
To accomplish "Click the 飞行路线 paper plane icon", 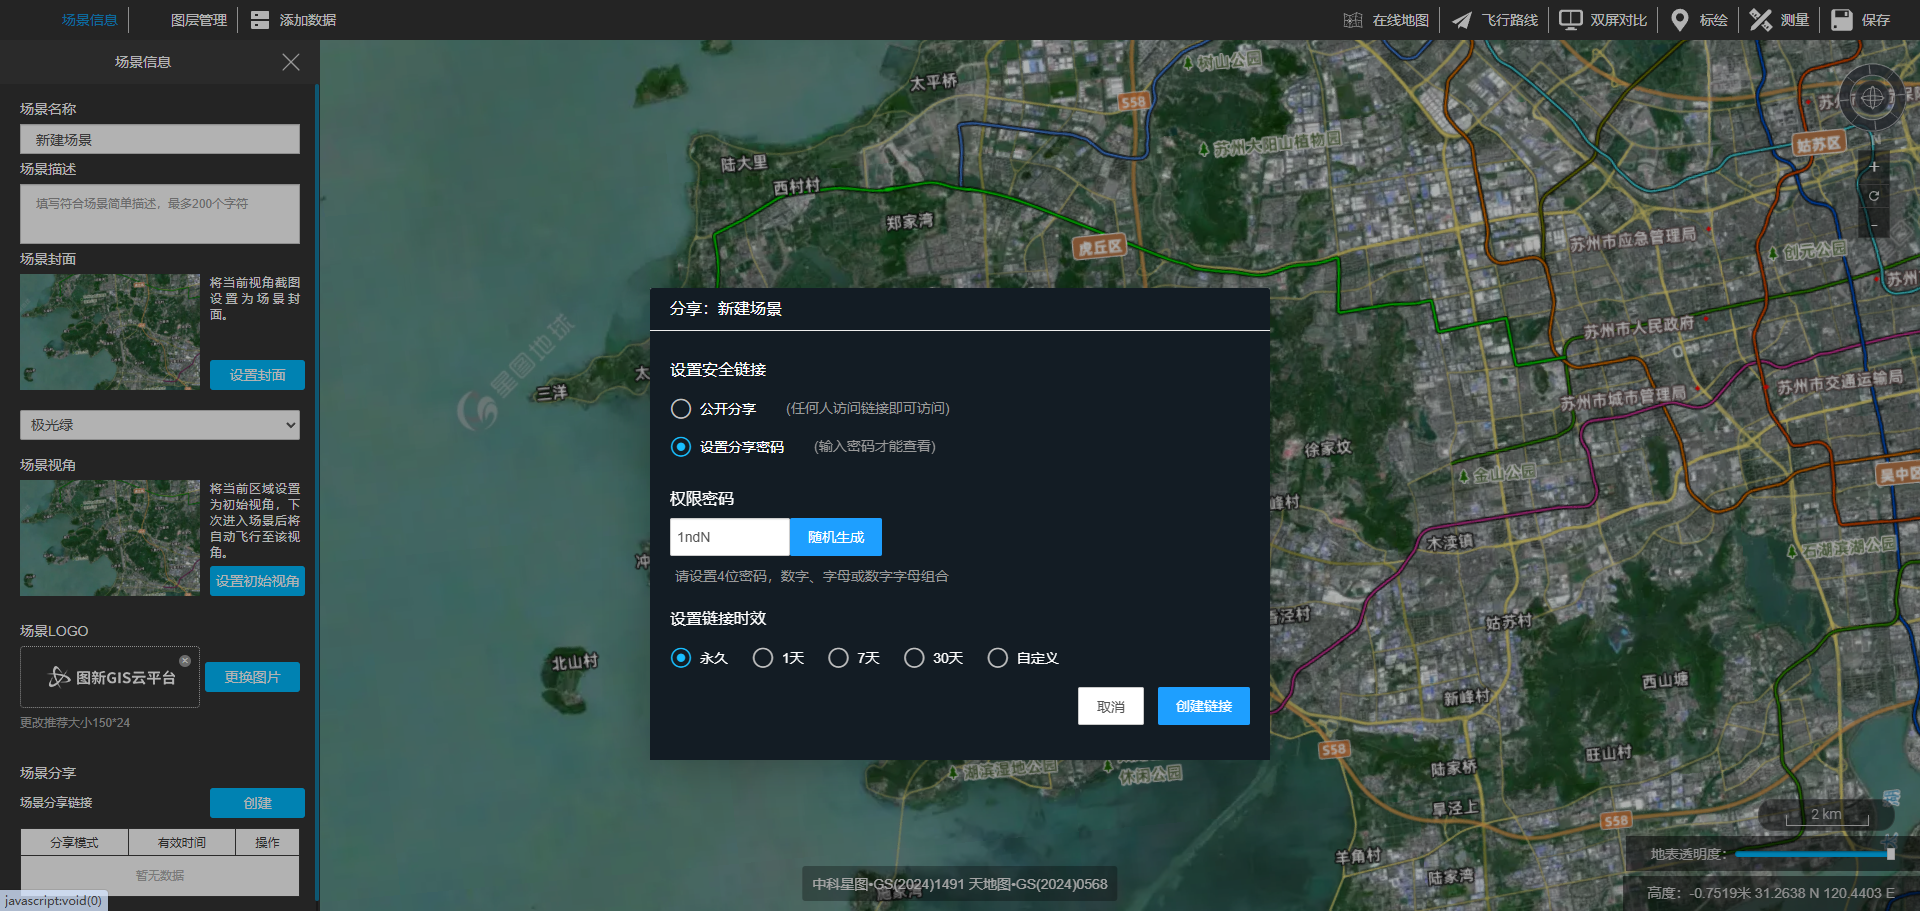I will pyautogui.click(x=1462, y=20).
